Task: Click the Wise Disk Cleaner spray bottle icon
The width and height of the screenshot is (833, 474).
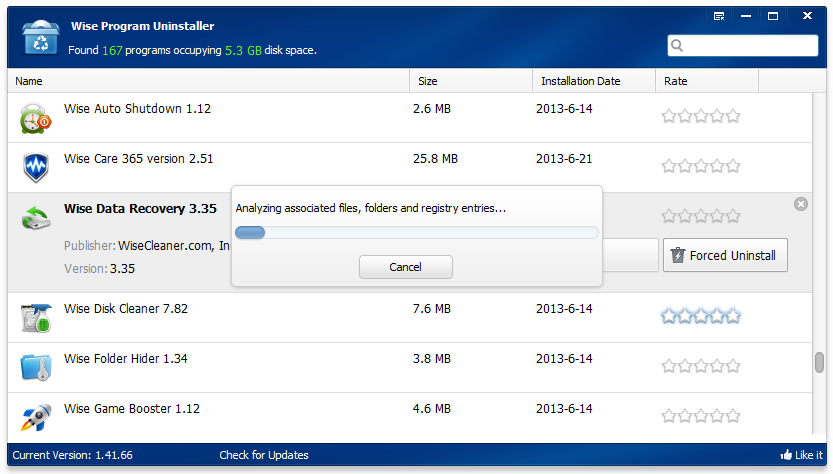Action: pos(36,318)
